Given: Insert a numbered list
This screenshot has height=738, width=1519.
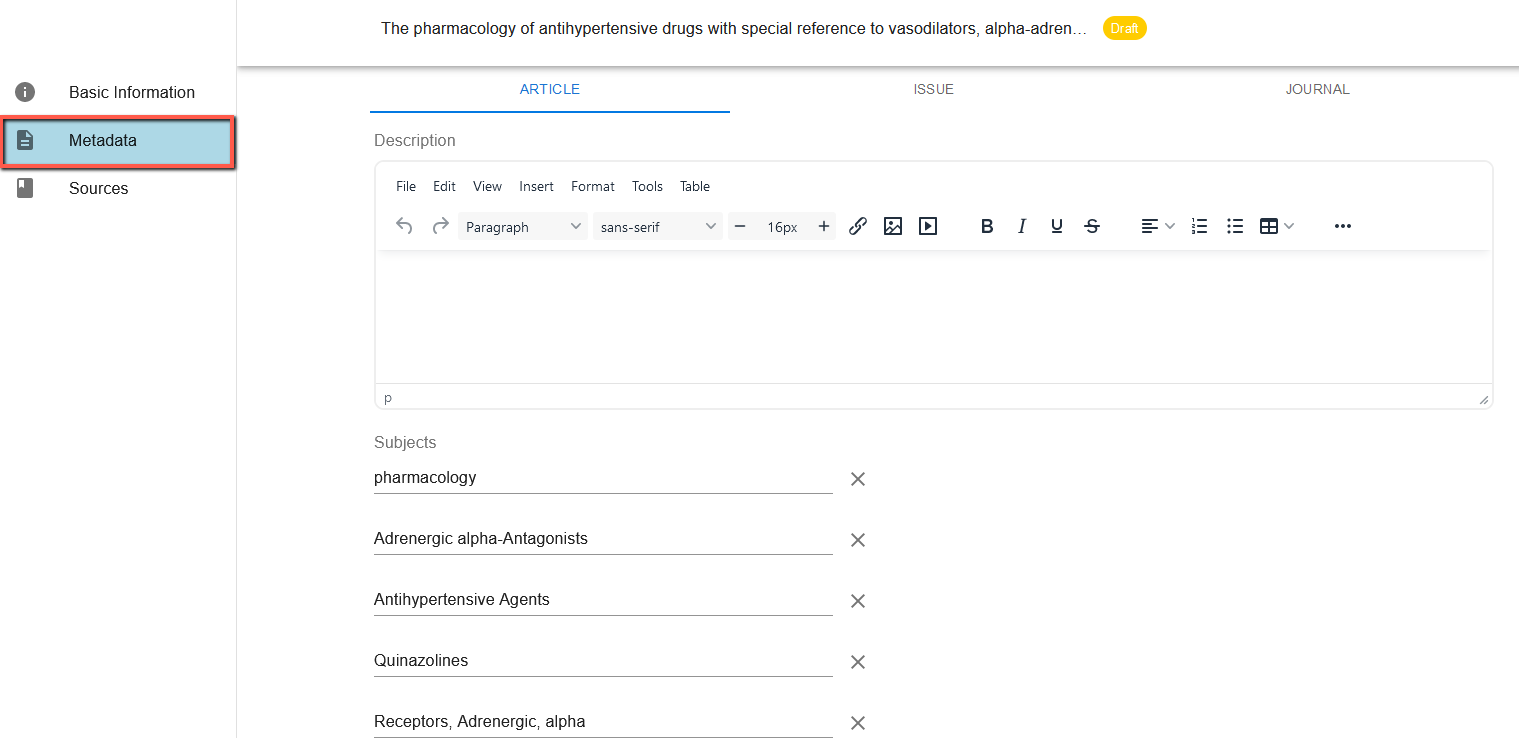Looking at the screenshot, I should pos(1200,226).
